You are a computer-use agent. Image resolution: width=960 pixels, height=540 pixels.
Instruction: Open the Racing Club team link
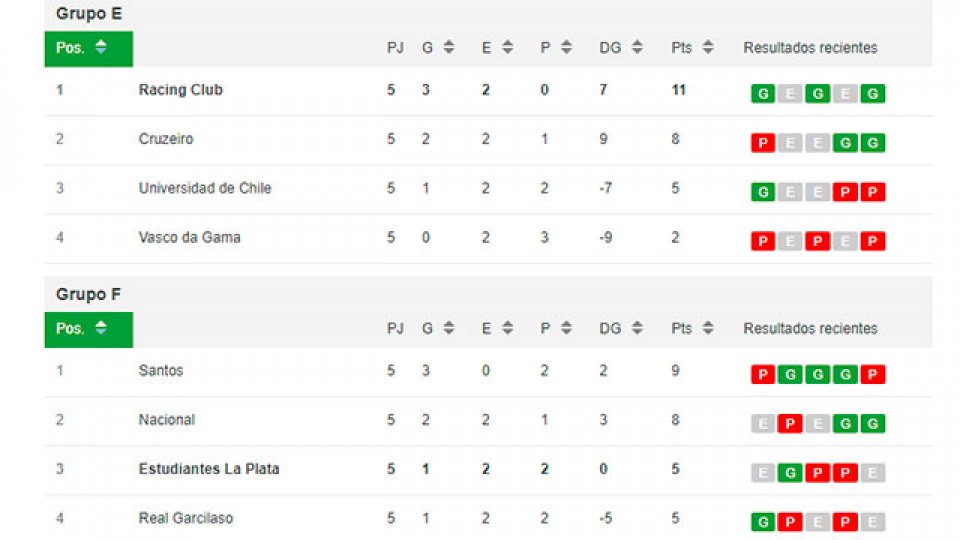coord(180,90)
